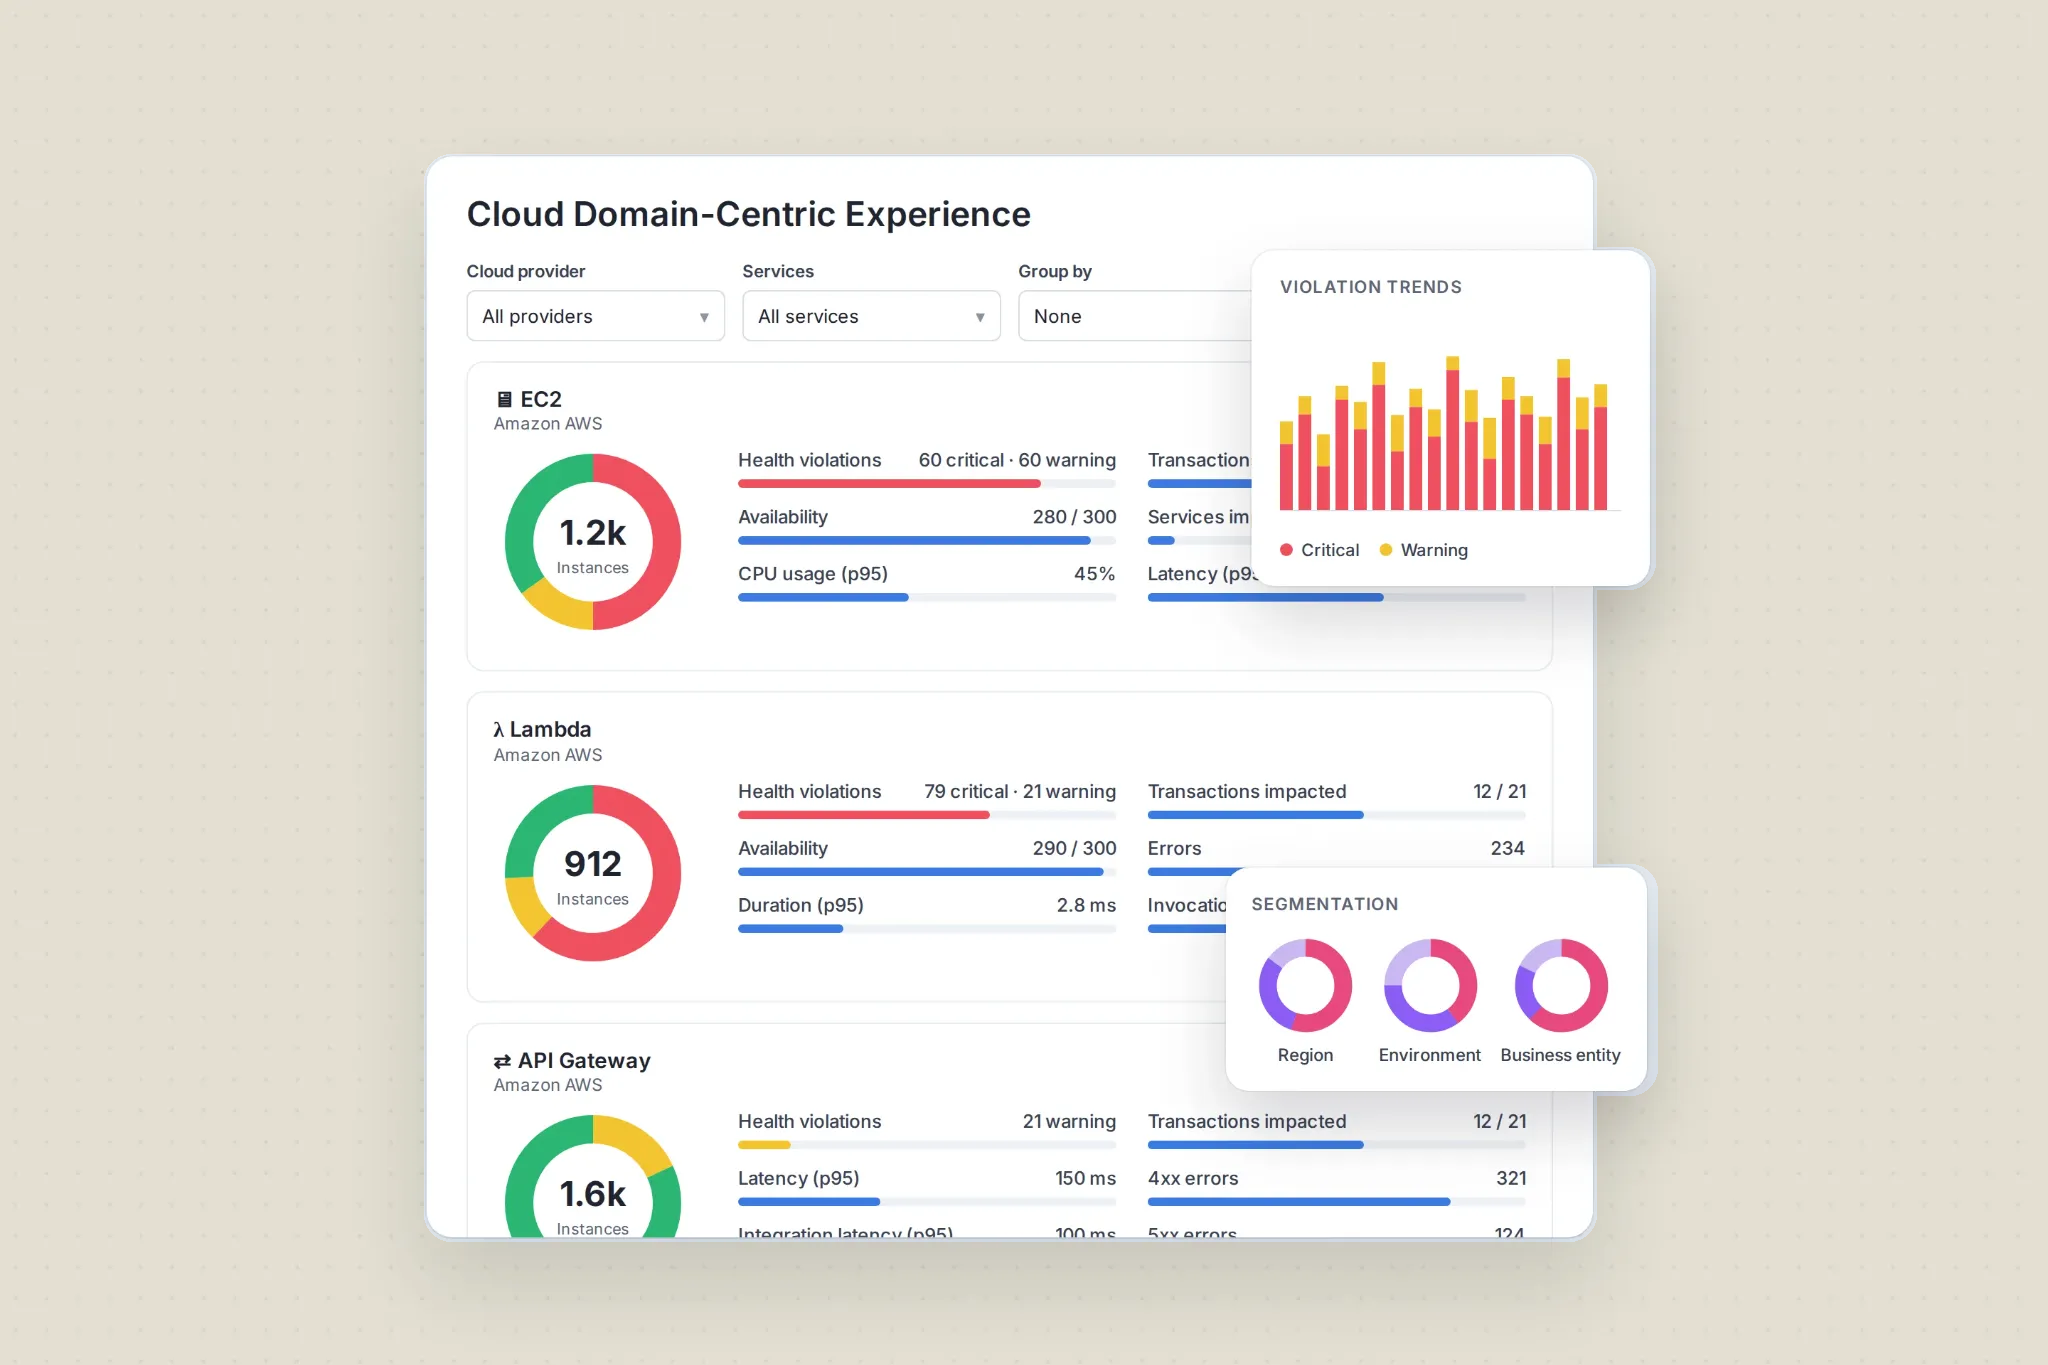
Task: Click EC2 Availability value '280 / 300'
Action: click(x=1074, y=517)
